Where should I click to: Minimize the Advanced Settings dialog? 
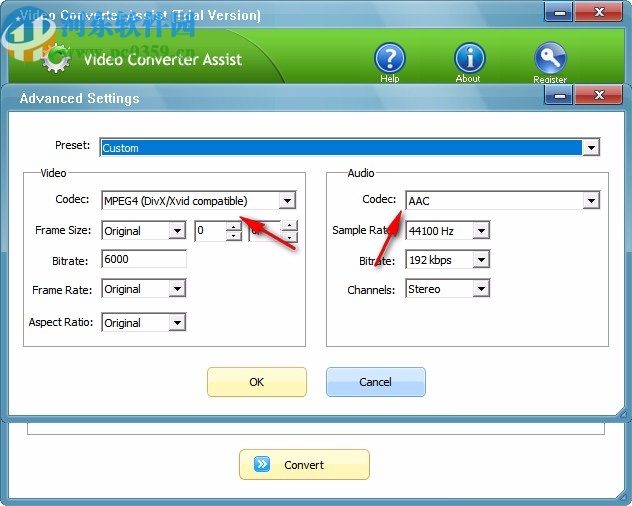[559, 96]
